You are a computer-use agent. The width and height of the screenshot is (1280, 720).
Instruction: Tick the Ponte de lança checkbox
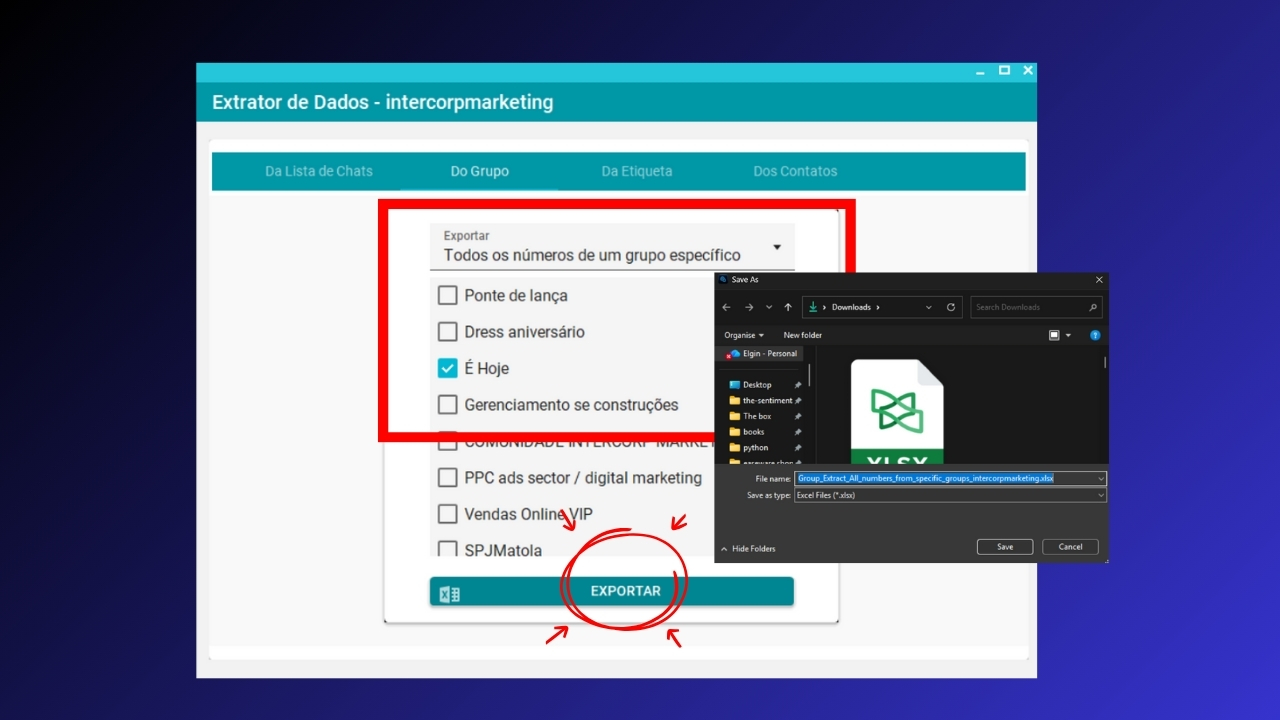[x=447, y=296]
